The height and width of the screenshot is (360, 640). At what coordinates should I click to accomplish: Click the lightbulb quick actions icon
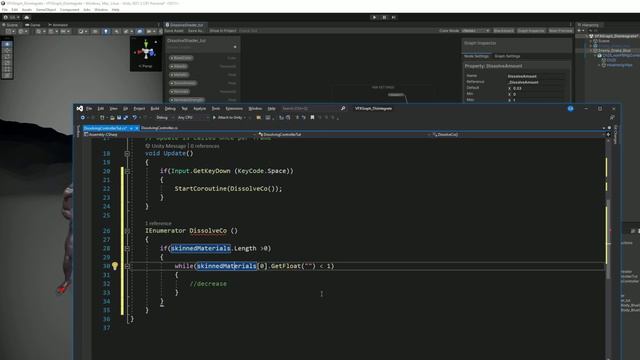(115, 266)
